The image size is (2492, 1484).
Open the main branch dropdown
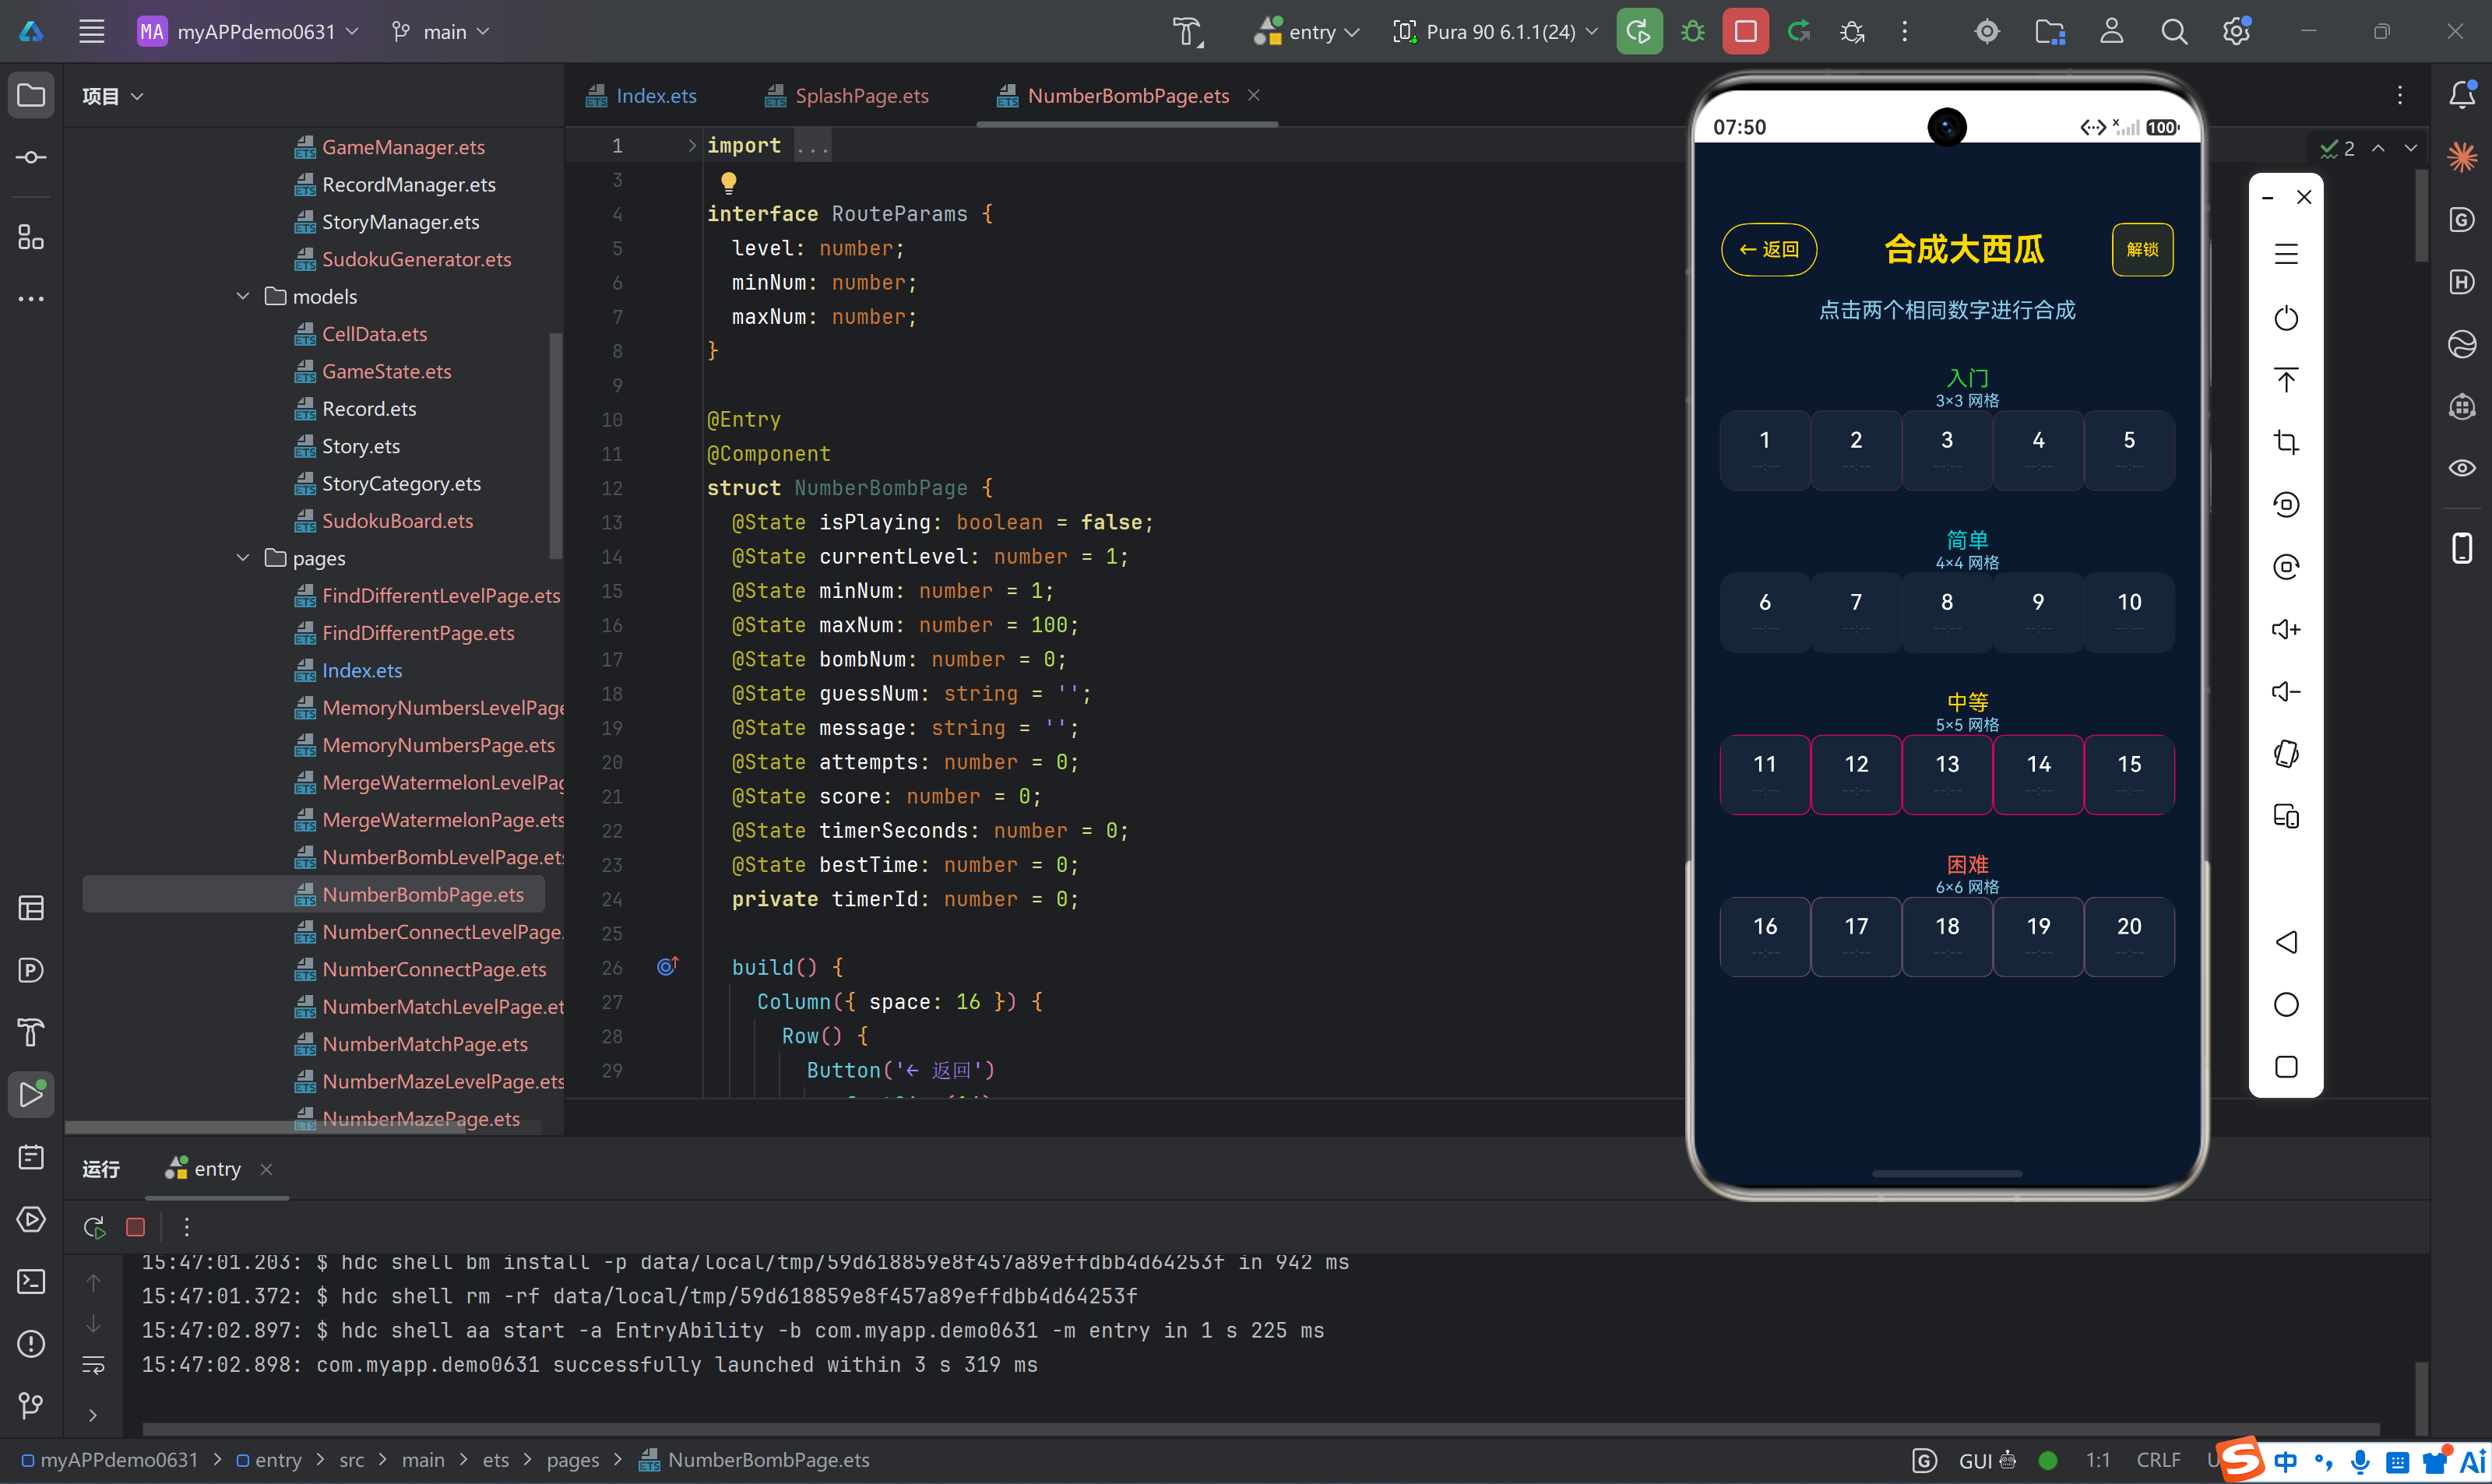coord(440,32)
